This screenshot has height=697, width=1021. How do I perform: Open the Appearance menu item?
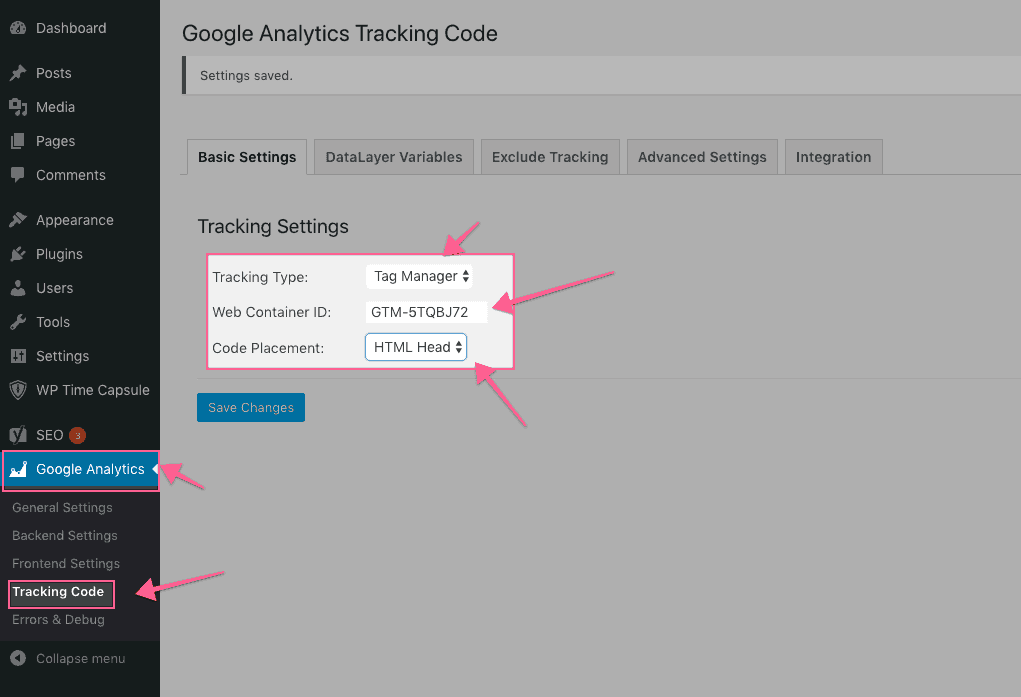[x=79, y=220]
